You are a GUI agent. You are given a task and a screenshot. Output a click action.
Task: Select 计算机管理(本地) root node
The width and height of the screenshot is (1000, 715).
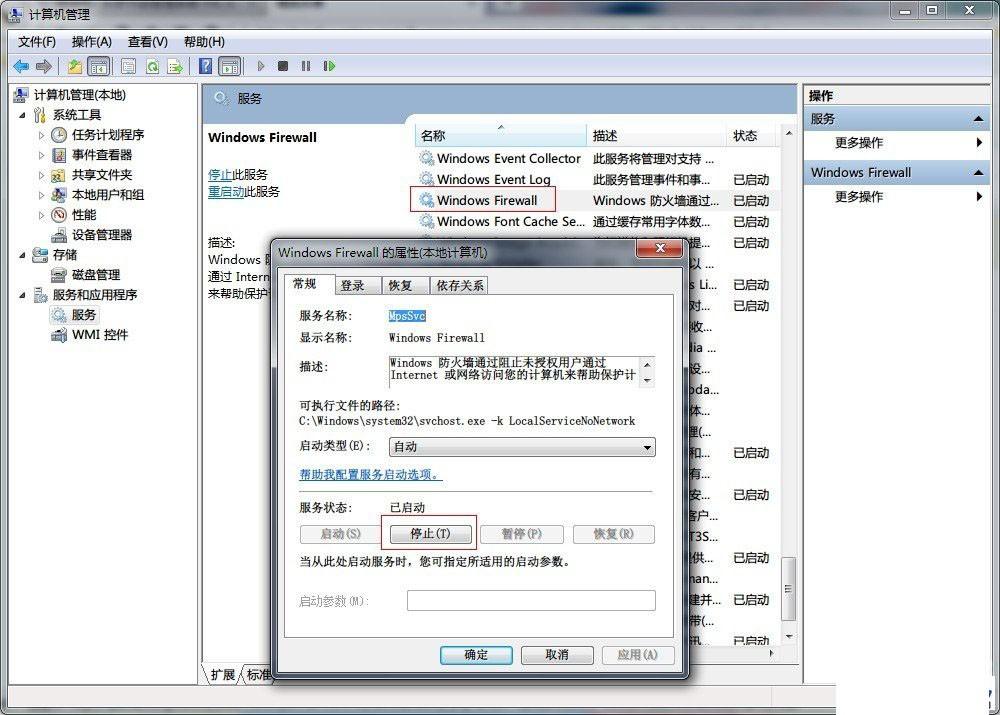tap(80, 95)
